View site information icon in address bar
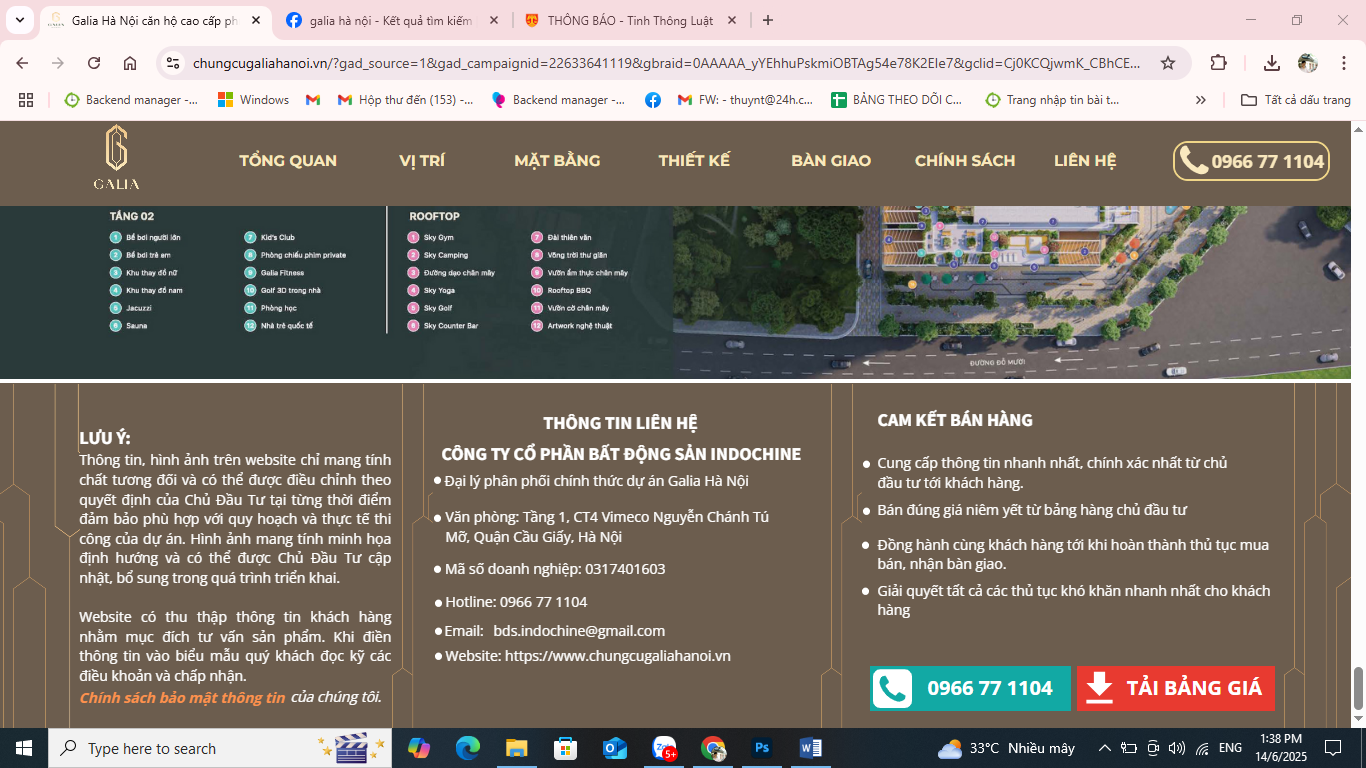This screenshot has height=768, width=1366. [x=173, y=63]
